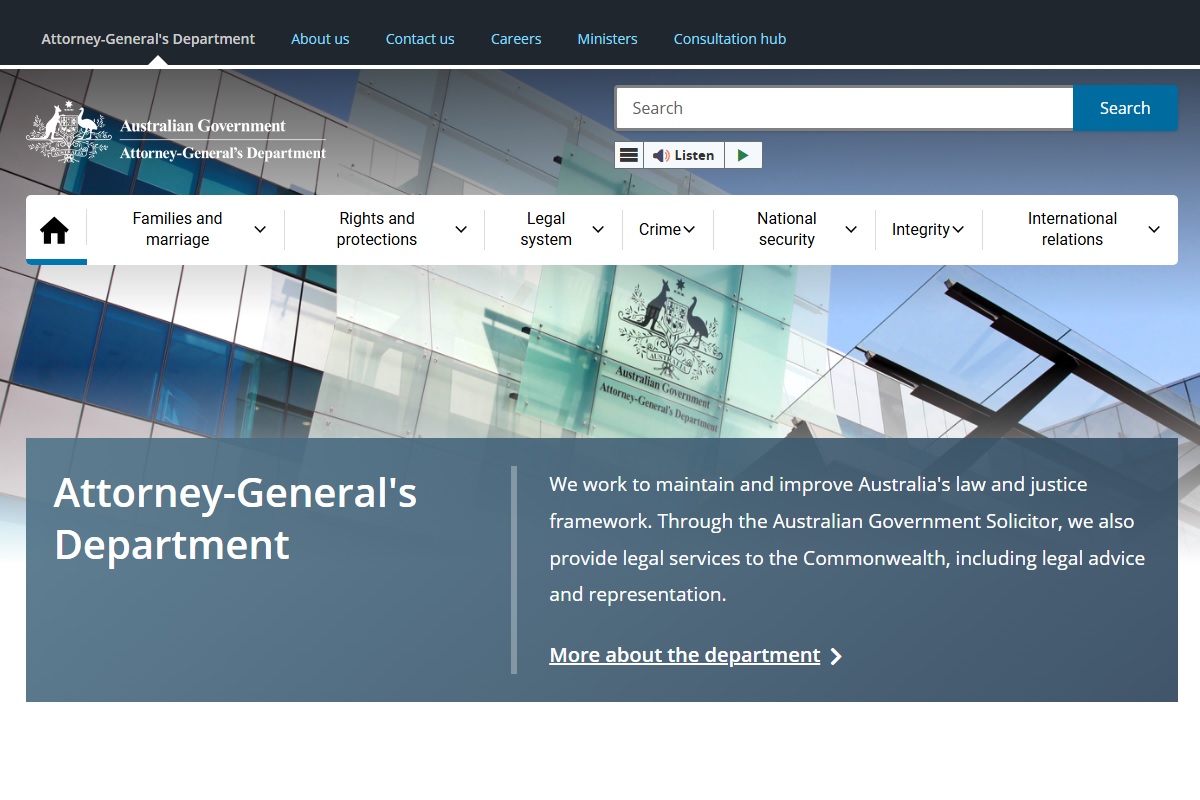Go to the Careers page
The width and height of the screenshot is (1200, 800).
click(x=516, y=39)
